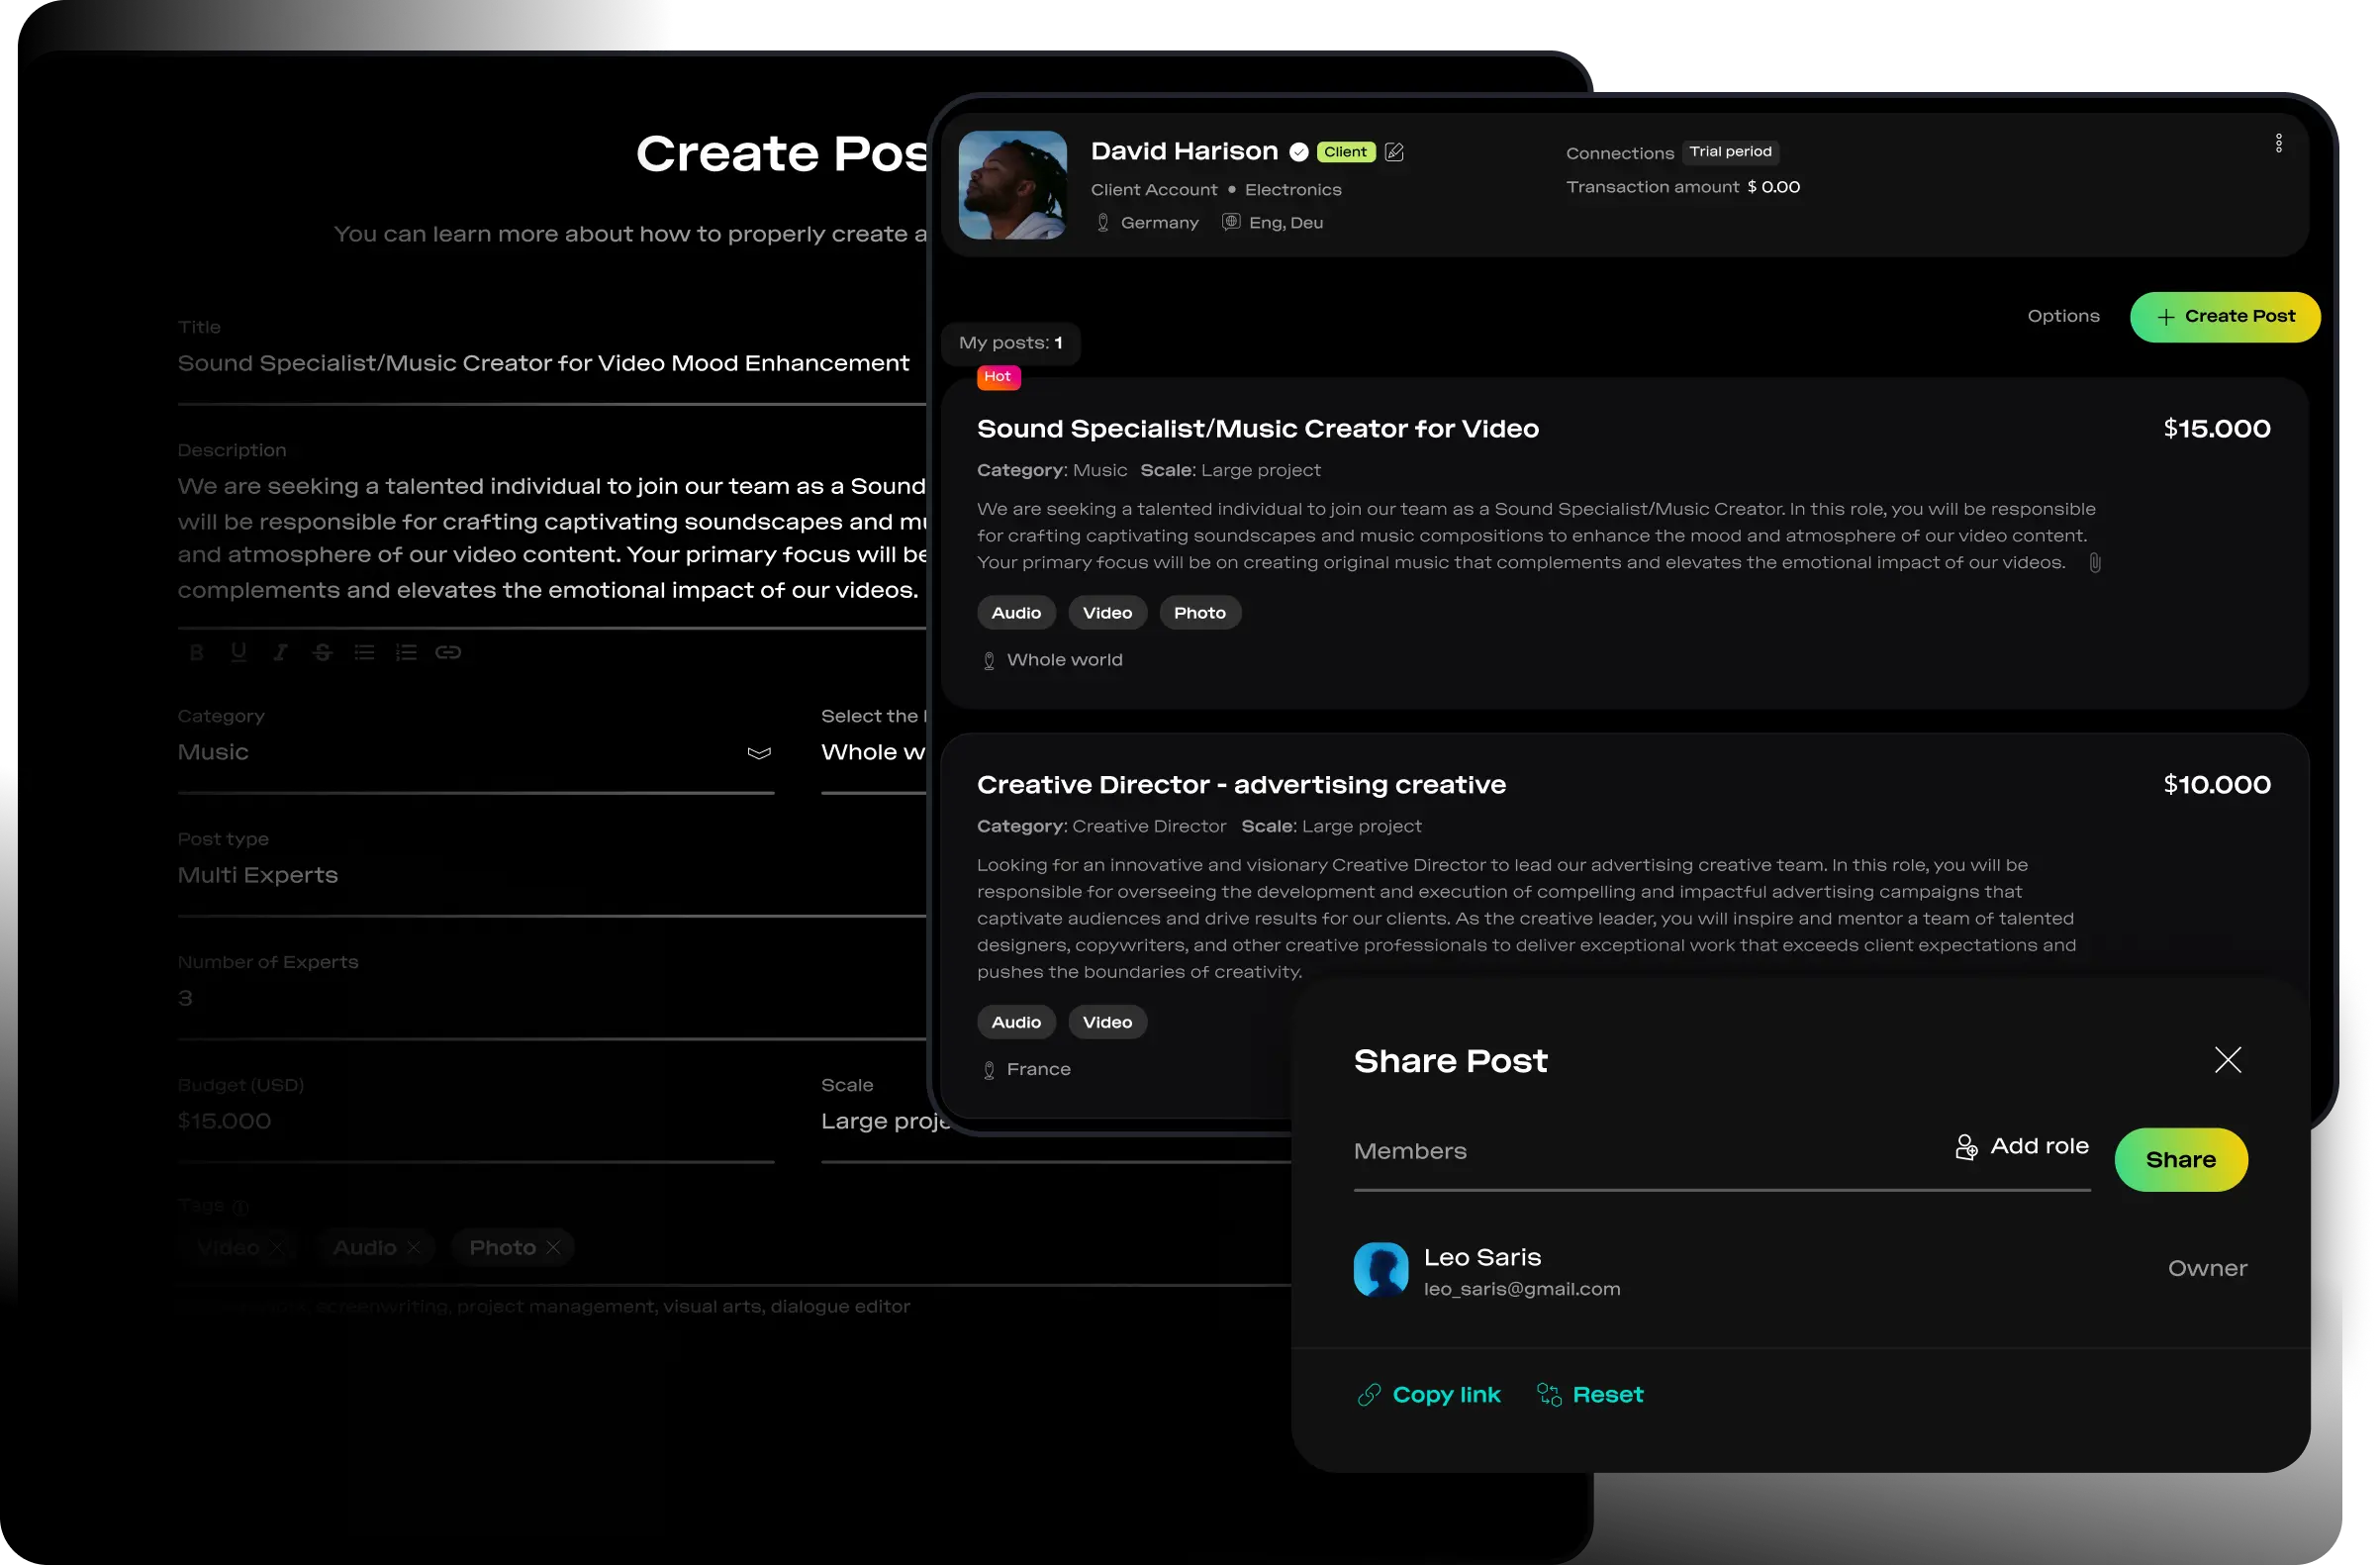This screenshot has width=2380, height=1565.
Task: Click the Title field in the Create Post form
Action: pos(551,363)
